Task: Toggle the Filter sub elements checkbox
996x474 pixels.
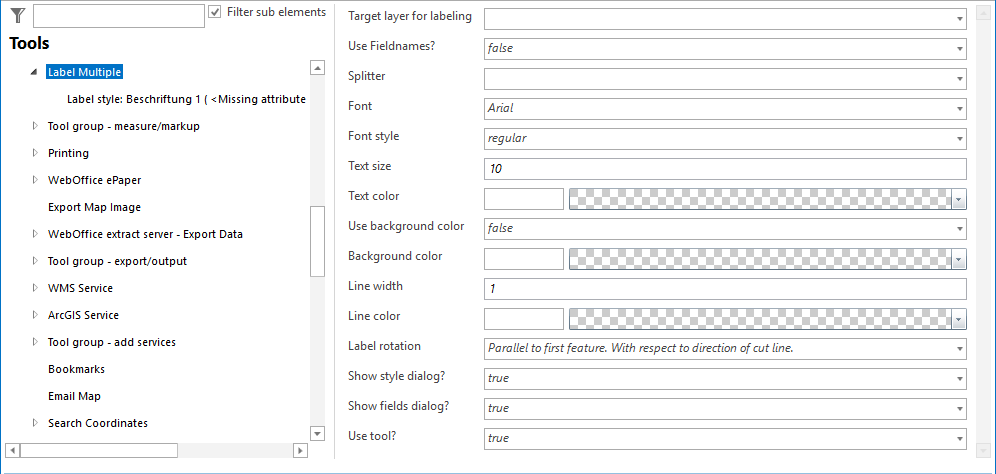Action: (215, 12)
